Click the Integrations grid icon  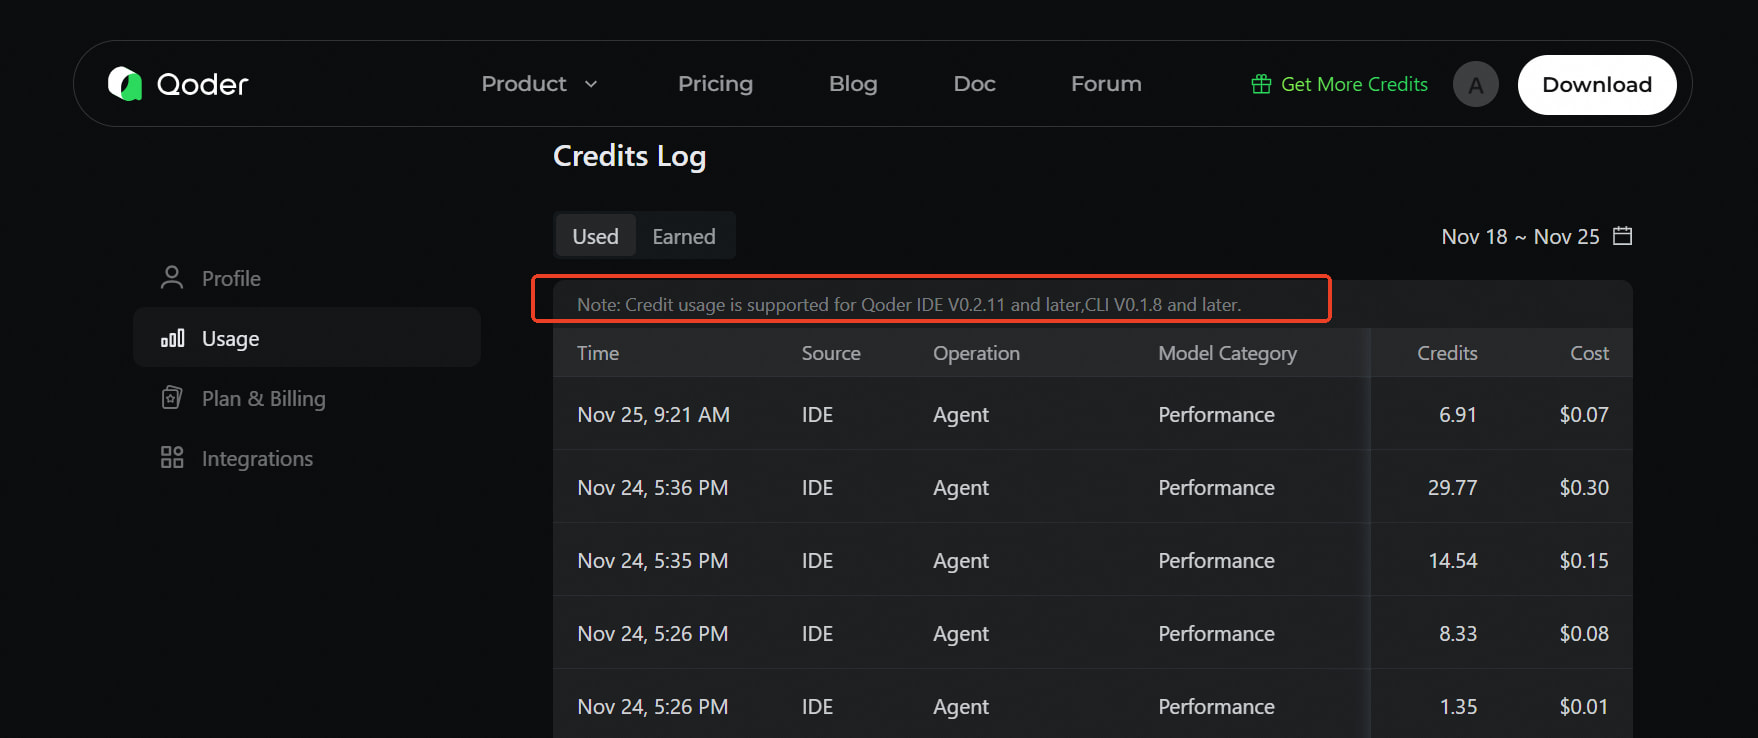pos(172,458)
